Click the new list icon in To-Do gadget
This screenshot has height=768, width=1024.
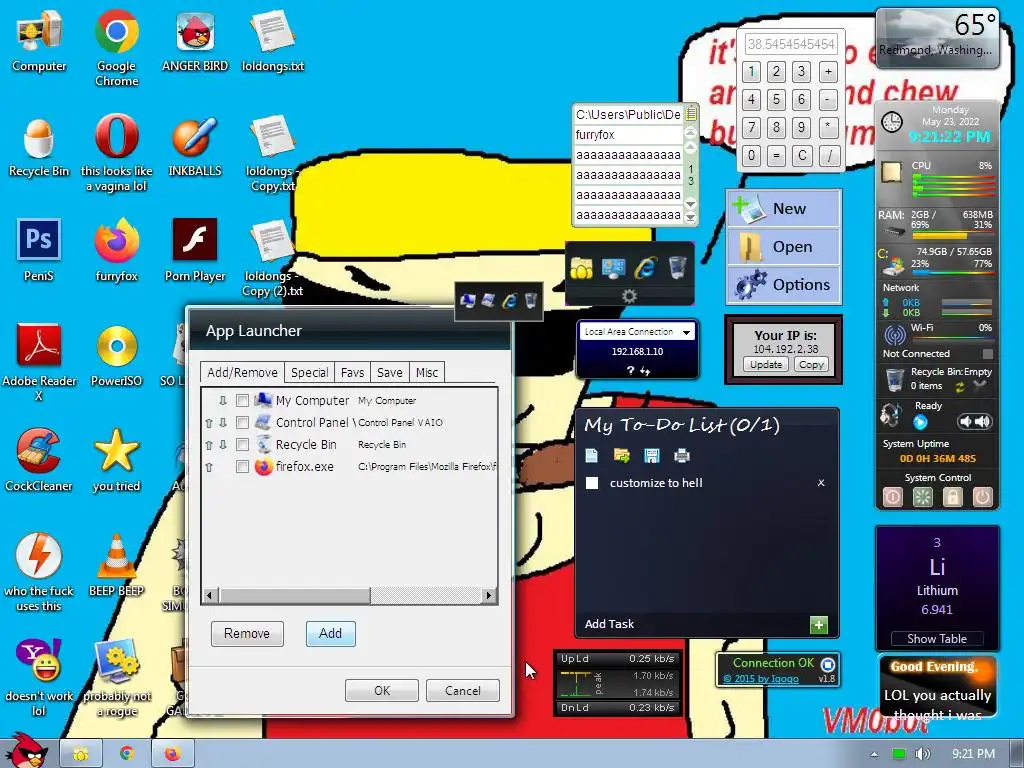[x=592, y=455]
